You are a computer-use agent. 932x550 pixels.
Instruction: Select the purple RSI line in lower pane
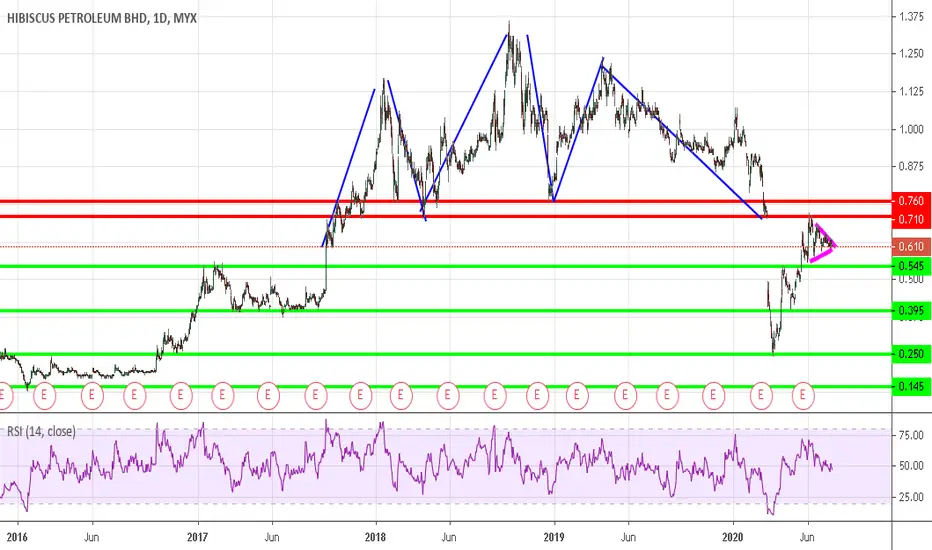coord(416,467)
